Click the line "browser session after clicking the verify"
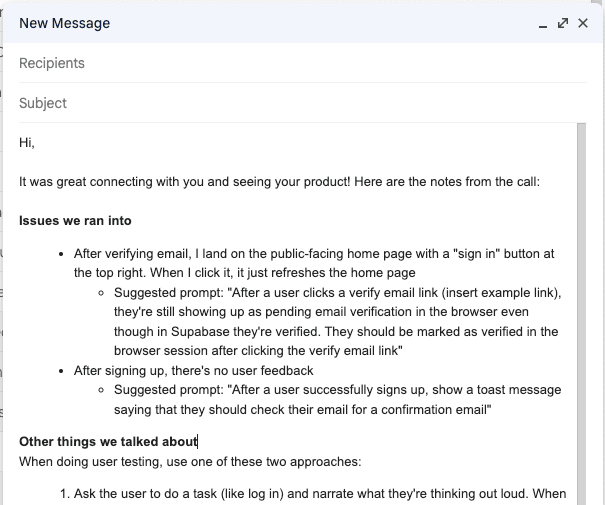Screen dimensions: 605x505 pos(258,350)
